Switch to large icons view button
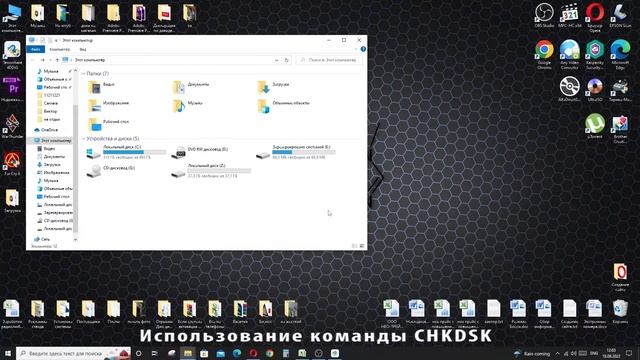Viewport: 640px width, 360px height. 362,246
